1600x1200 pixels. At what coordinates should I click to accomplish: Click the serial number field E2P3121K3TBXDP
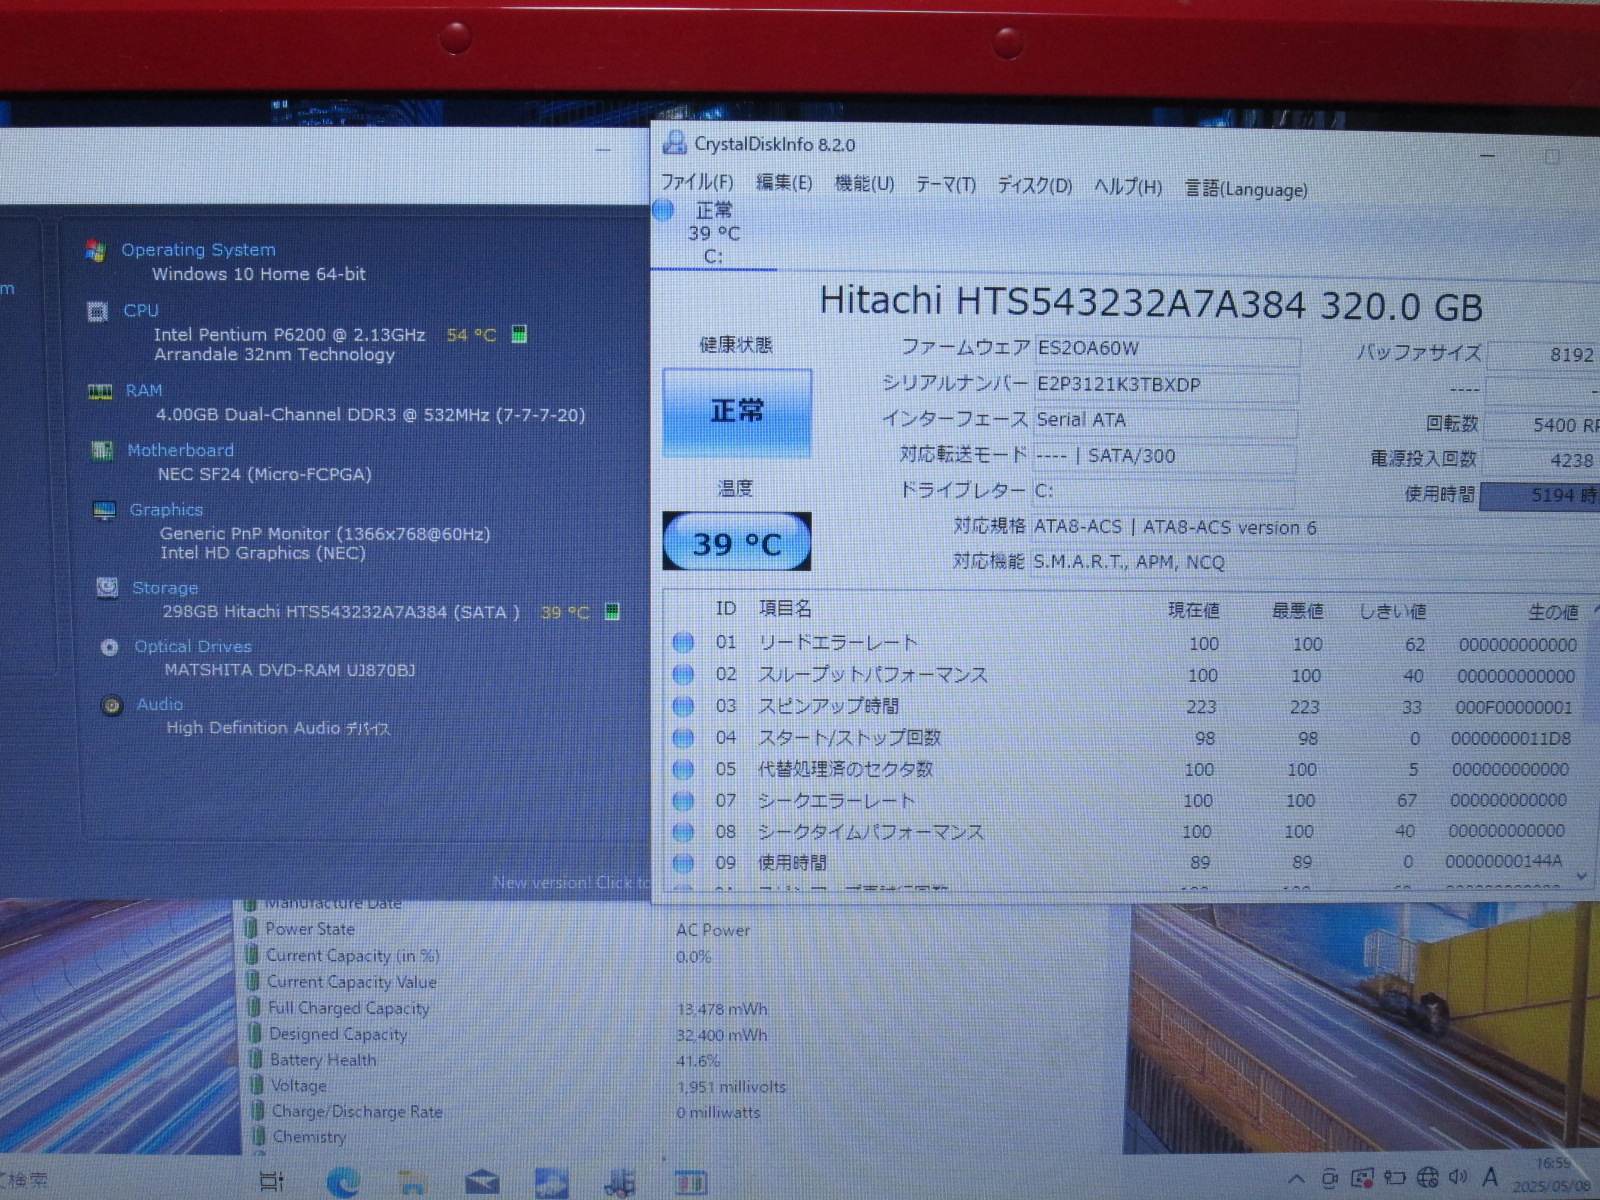coord(1166,385)
